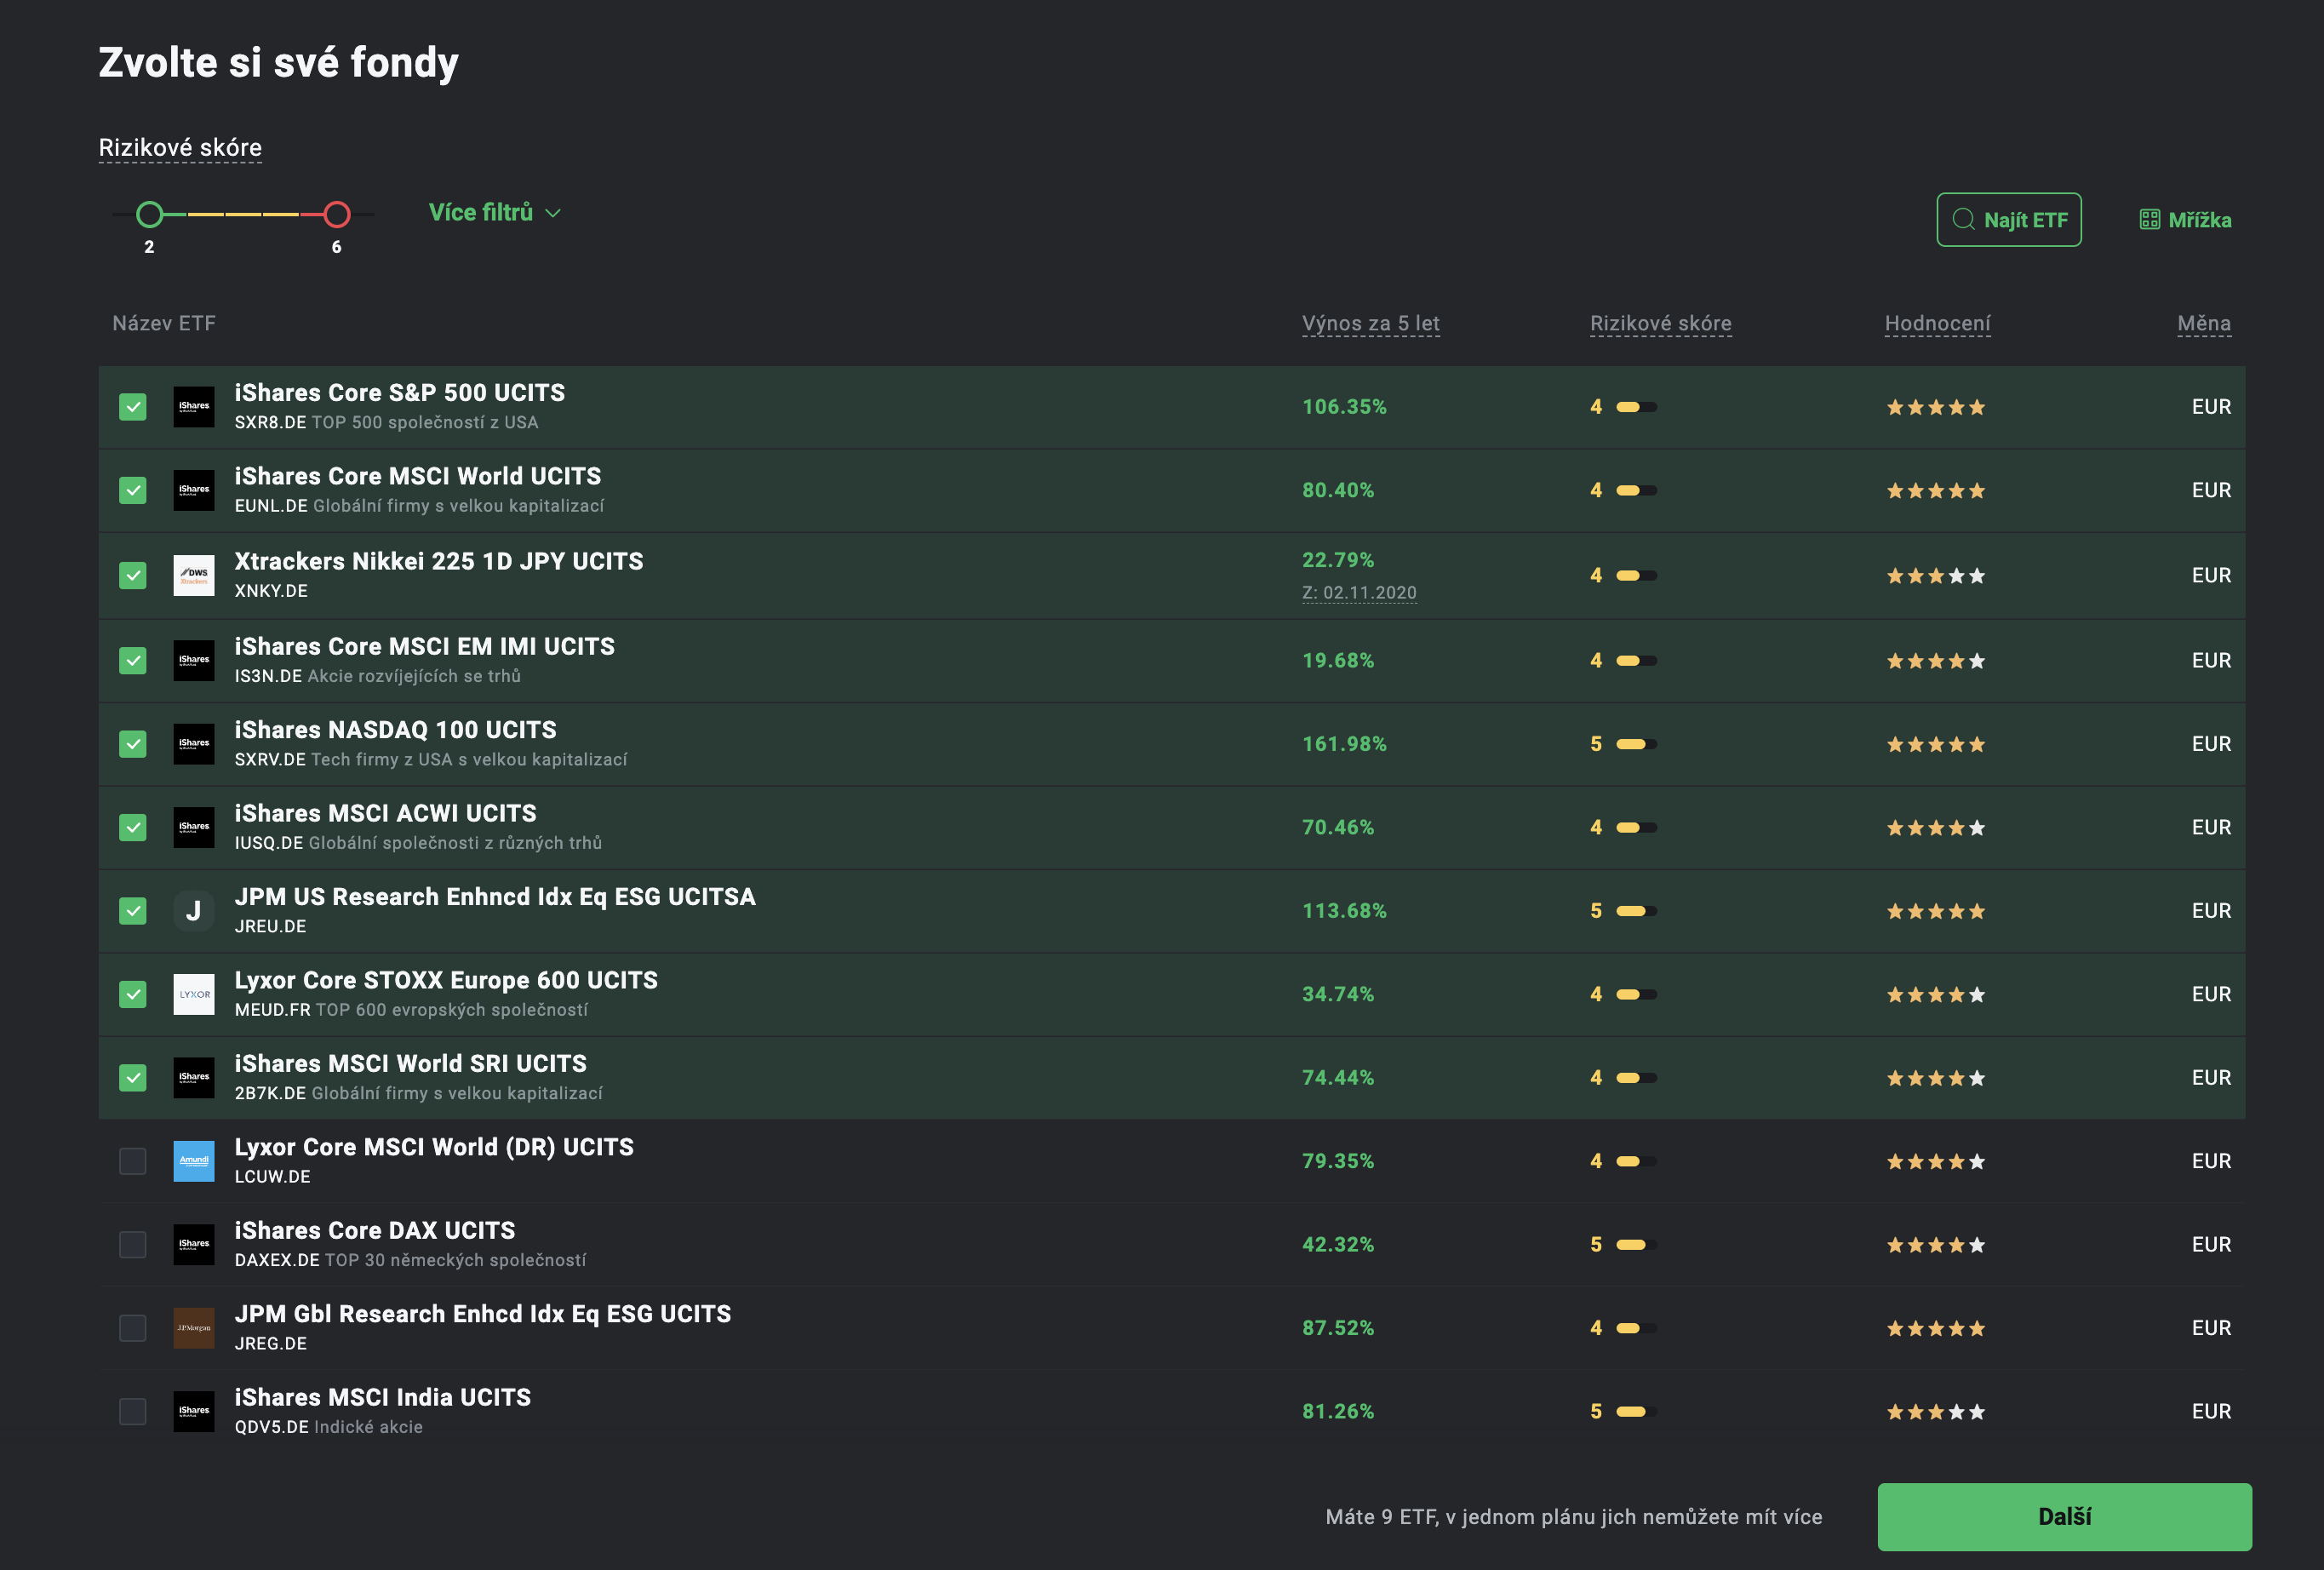Click the J icon for JPM US Research ETF
The image size is (2324, 1570).
(x=193, y=911)
